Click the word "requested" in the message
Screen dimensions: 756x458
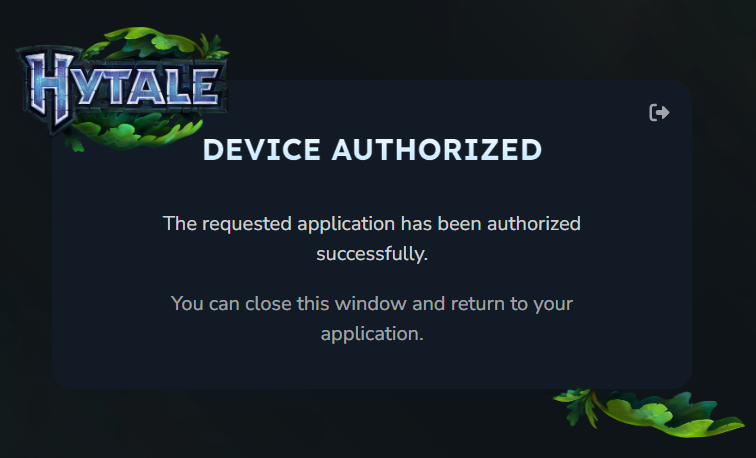(x=246, y=224)
